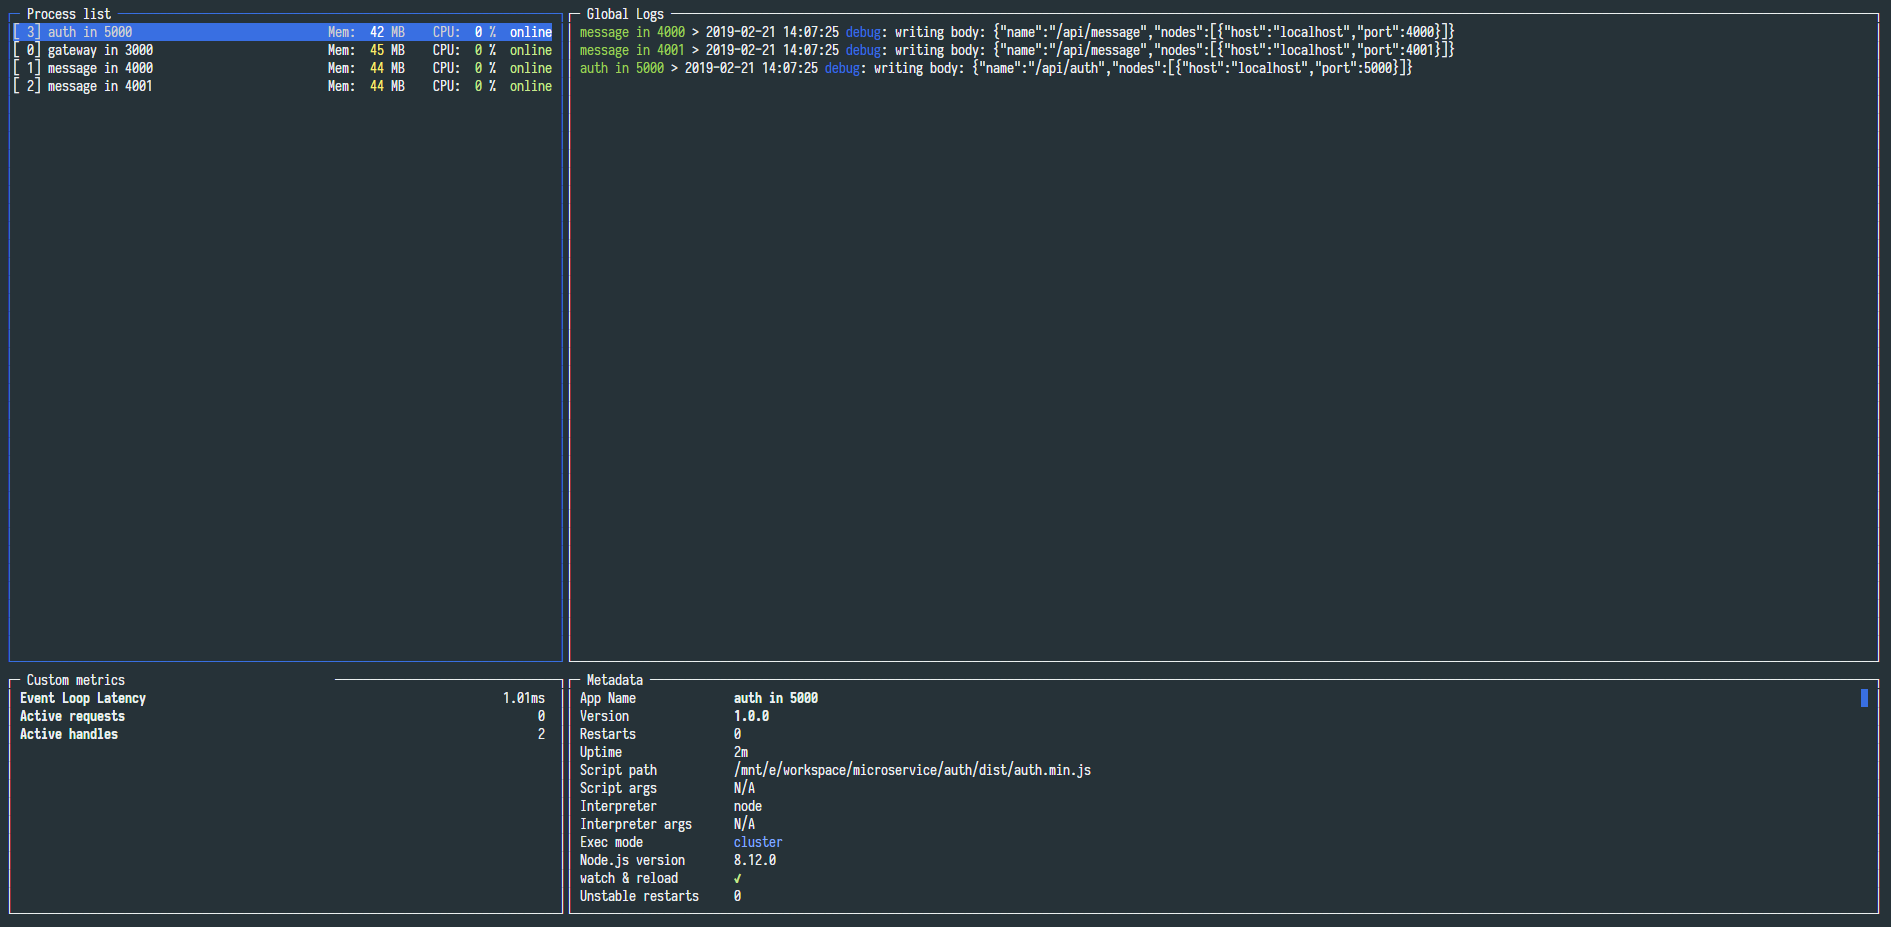Click the Process list panel title
Screen dimensions: 1891x927
click(x=69, y=14)
